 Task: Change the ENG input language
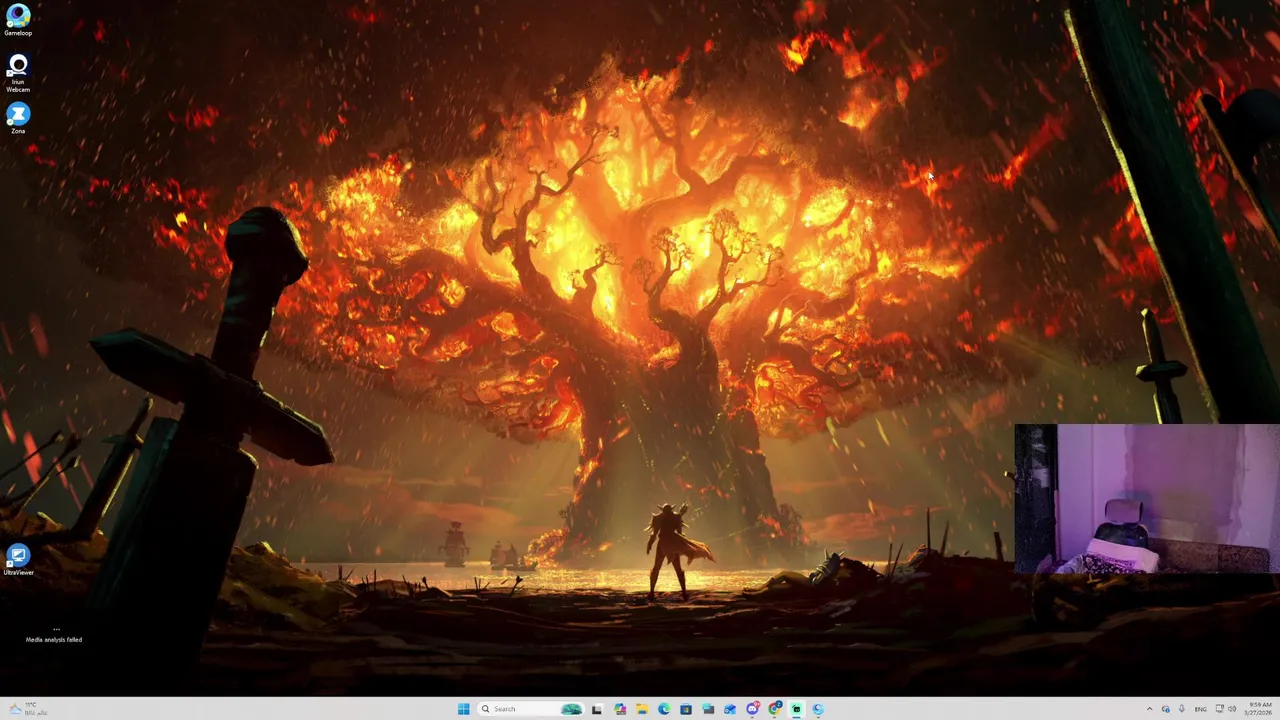(x=1201, y=709)
